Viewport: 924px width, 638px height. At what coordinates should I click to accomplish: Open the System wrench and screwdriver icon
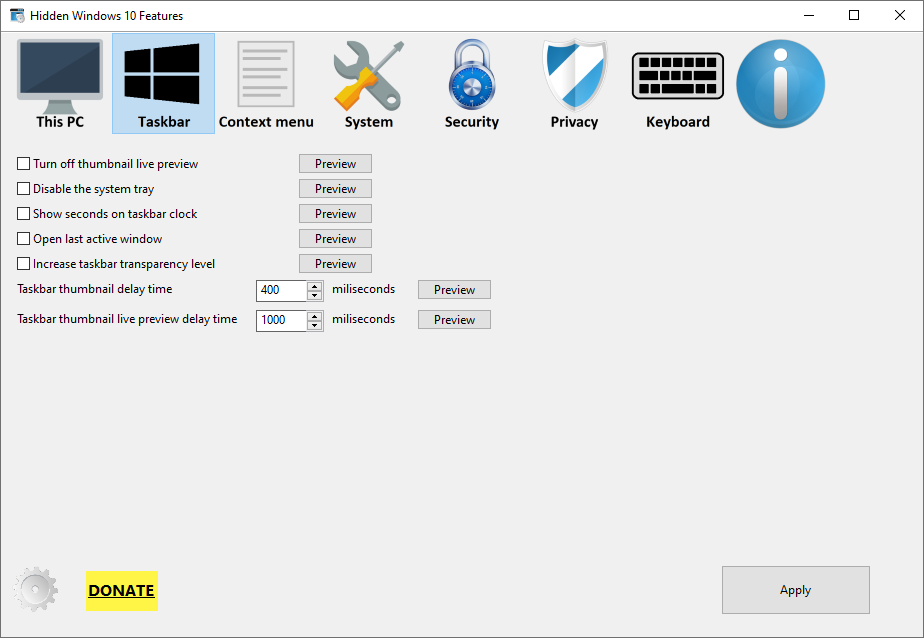(369, 84)
